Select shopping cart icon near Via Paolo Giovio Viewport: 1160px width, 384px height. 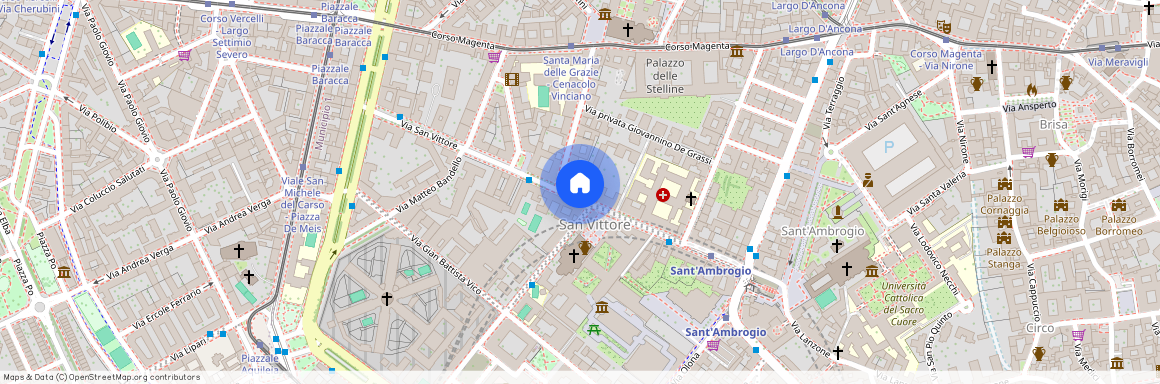click(183, 55)
